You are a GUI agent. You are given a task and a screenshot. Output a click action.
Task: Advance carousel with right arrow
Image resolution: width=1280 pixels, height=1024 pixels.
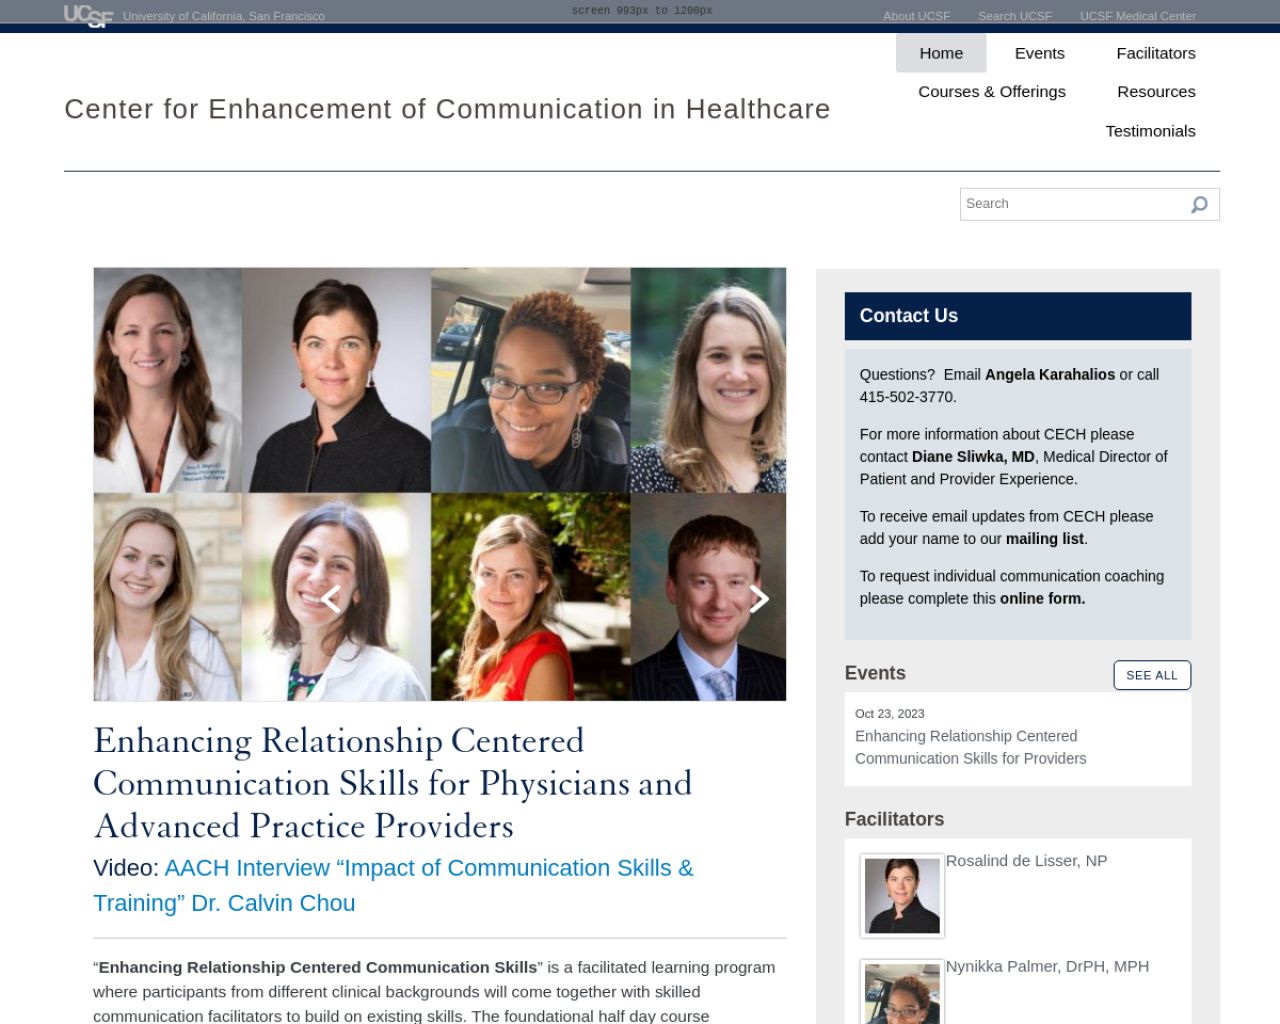click(x=759, y=599)
